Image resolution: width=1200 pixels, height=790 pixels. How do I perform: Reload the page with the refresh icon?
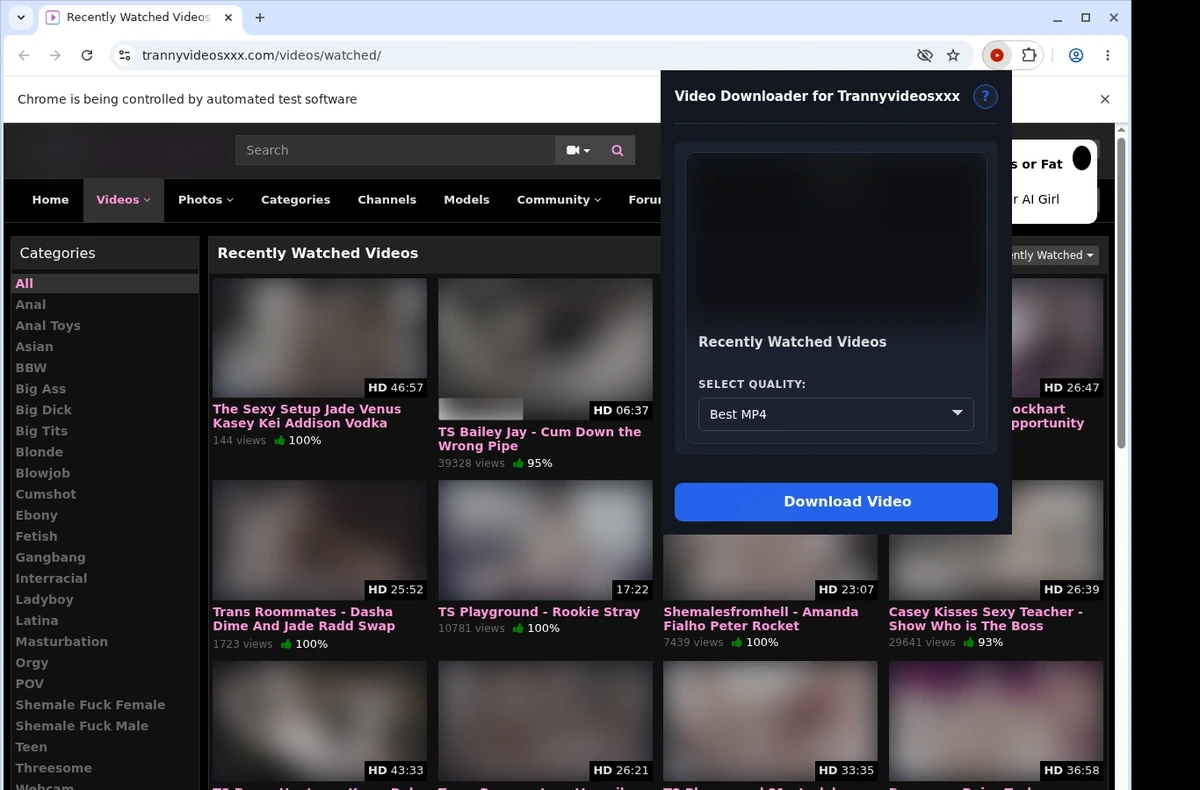[x=87, y=56]
